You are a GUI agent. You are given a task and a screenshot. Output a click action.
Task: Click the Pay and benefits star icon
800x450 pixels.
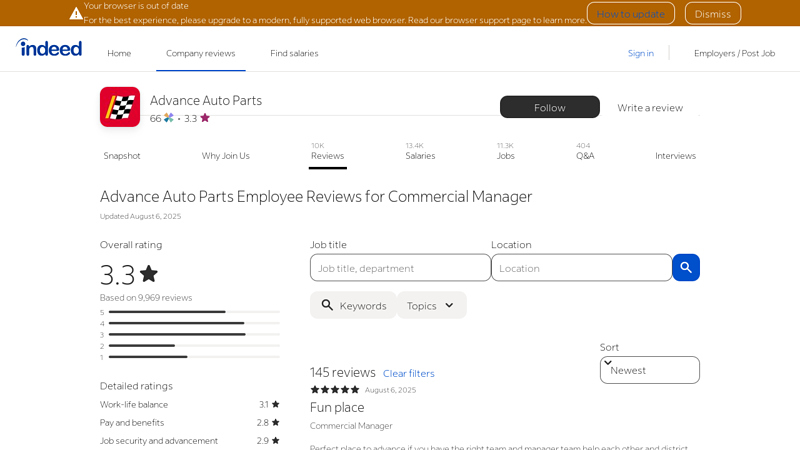click(276, 422)
